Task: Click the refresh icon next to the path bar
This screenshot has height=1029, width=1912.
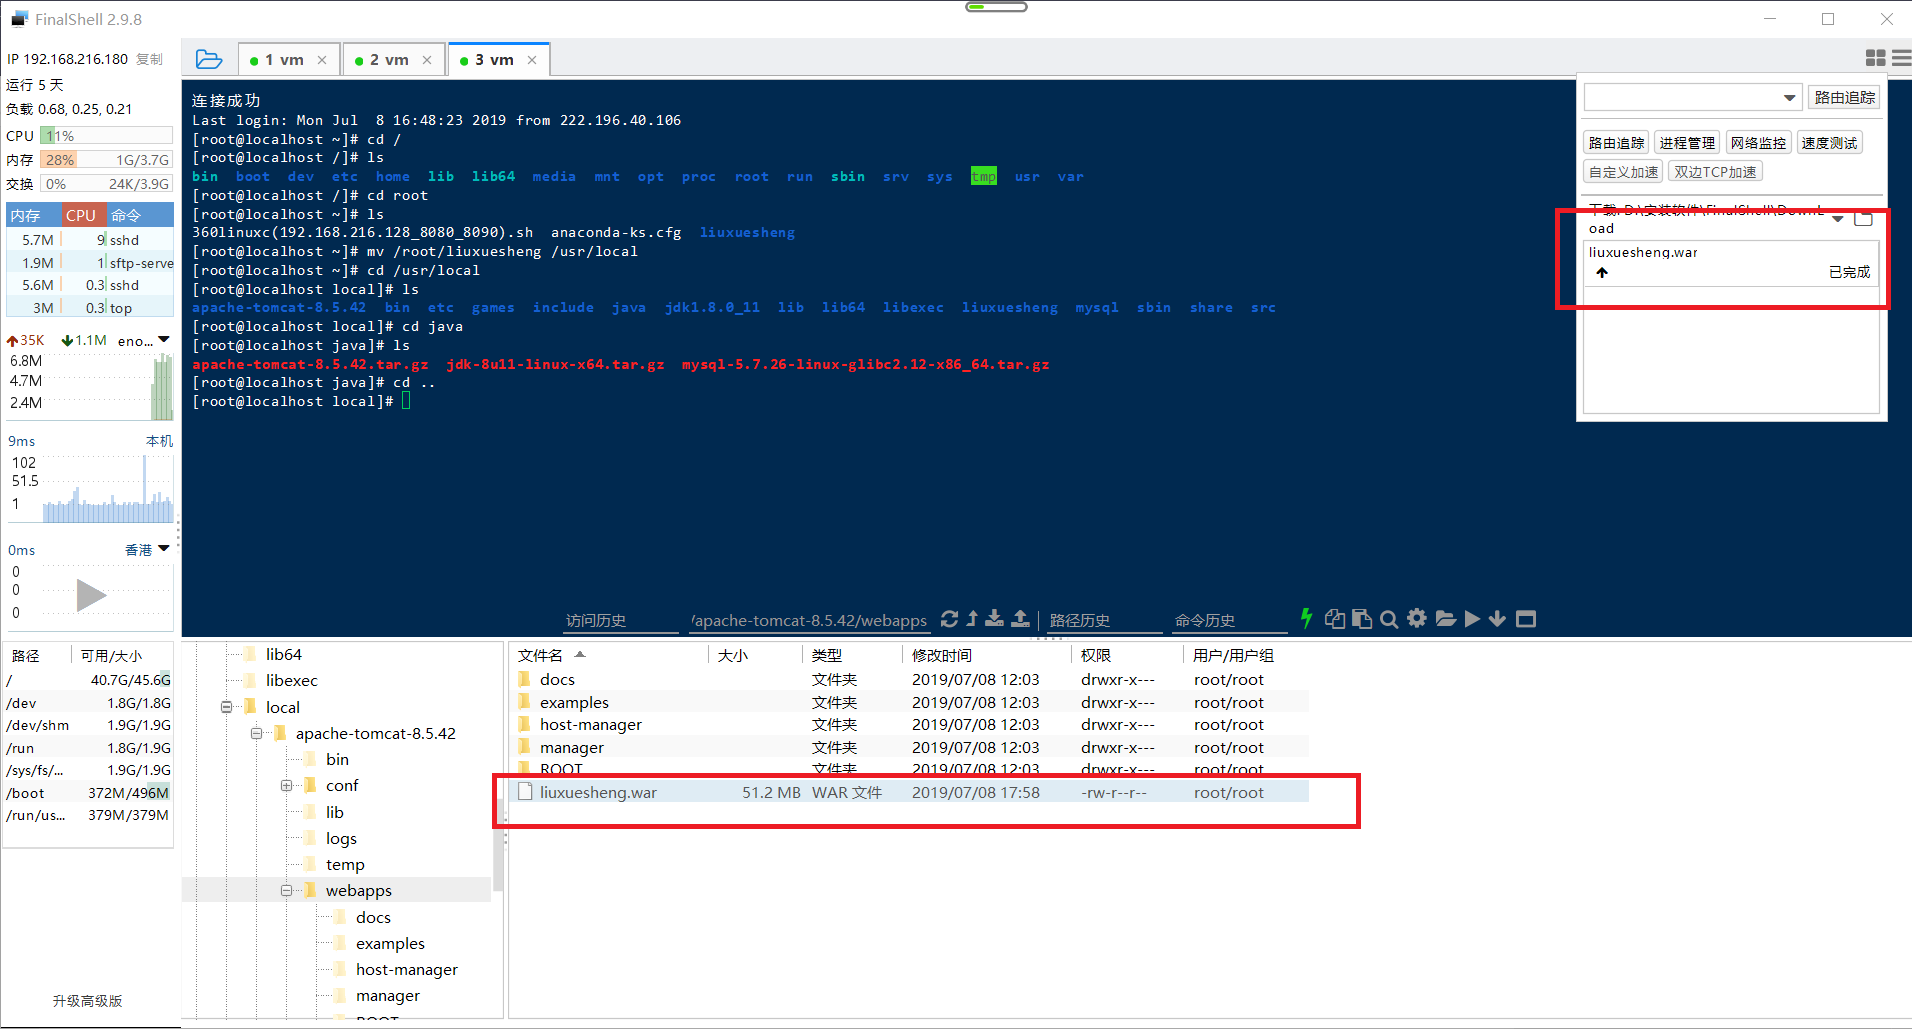Action: (x=949, y=618)
